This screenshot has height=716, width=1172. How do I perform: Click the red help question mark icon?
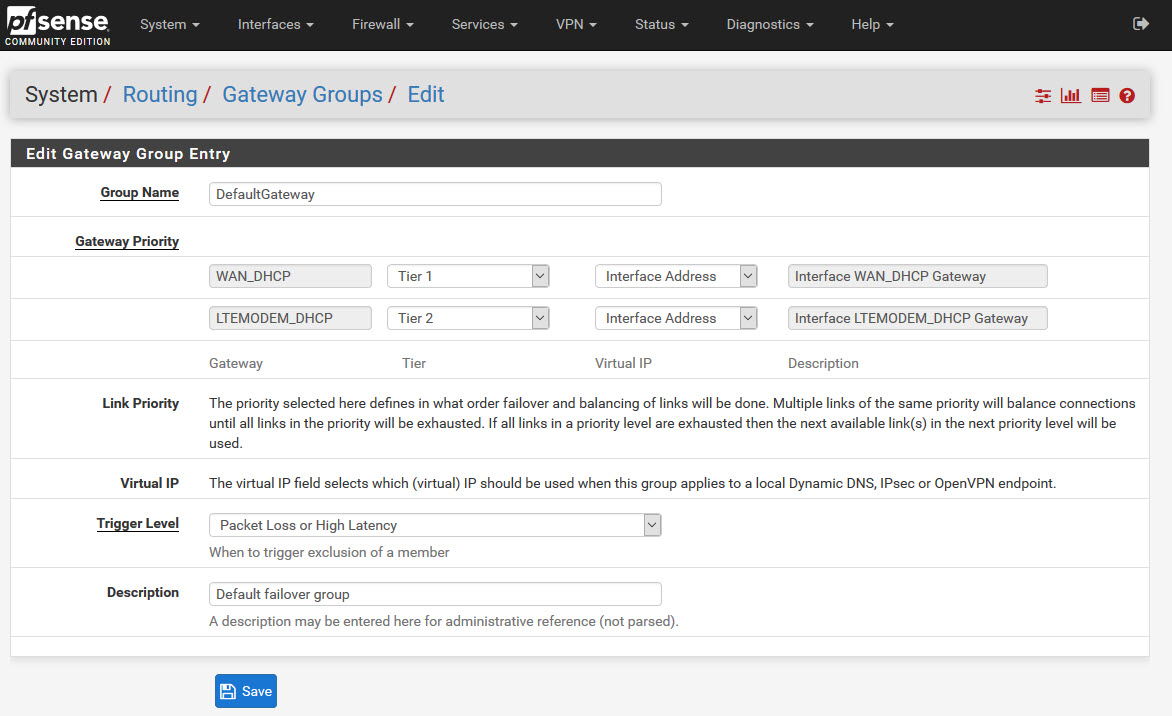tap(1127, 96)
